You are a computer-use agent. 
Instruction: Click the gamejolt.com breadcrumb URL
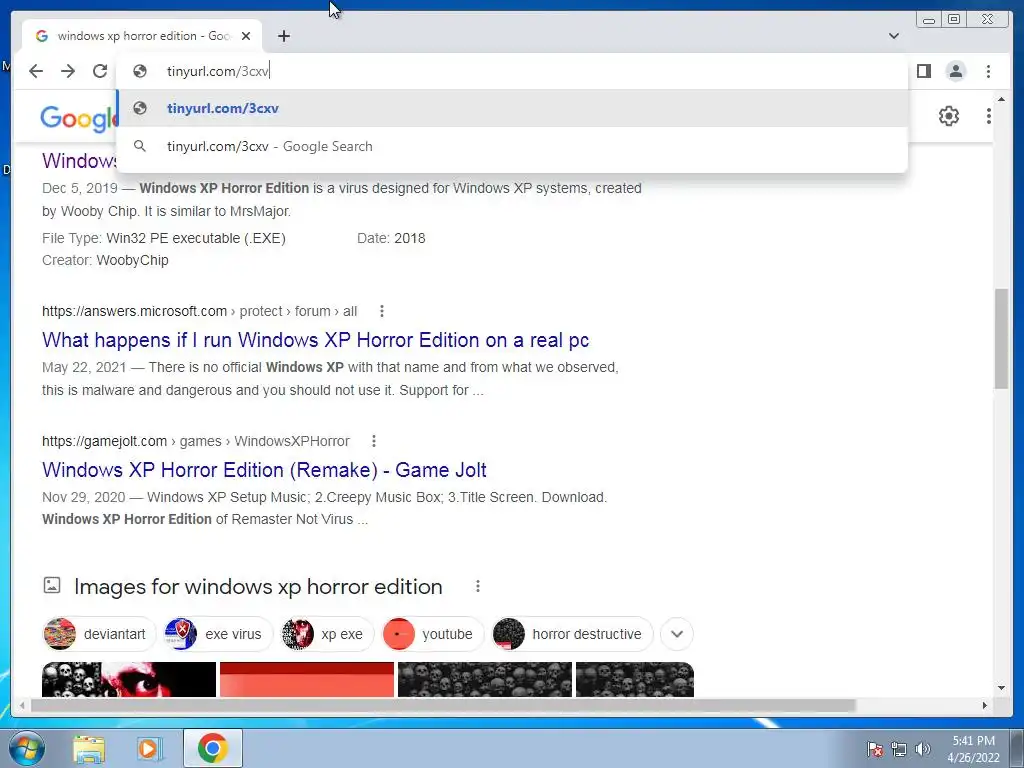tap(196, 441)
